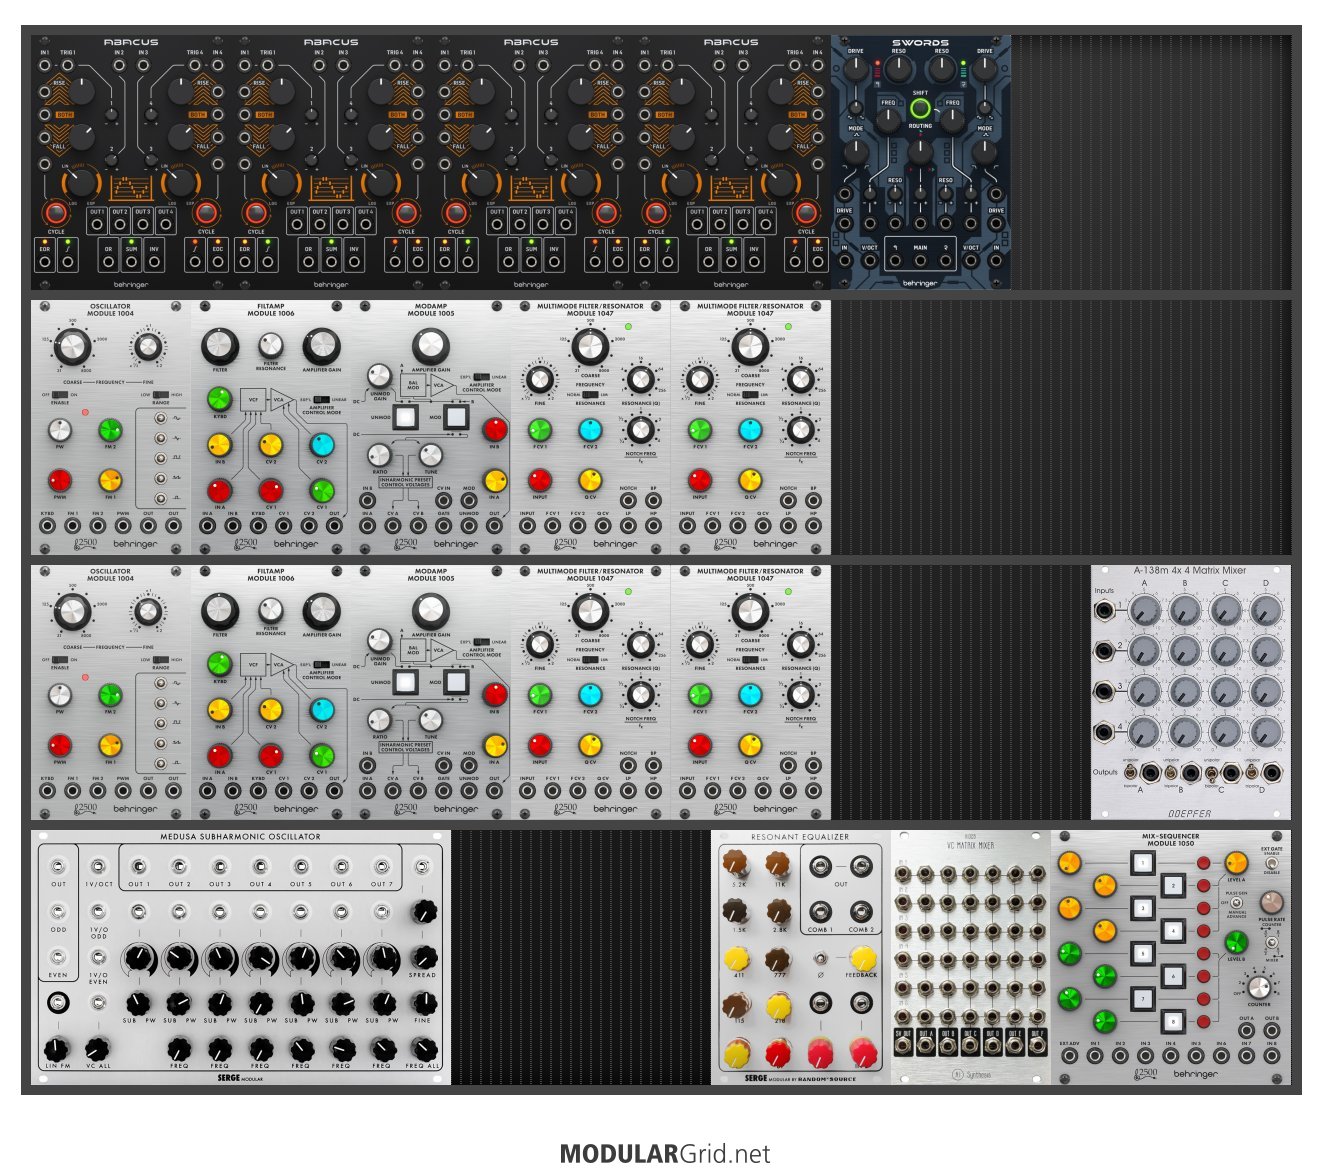Click the LEVEL B knob on Mix-Sequencer

pyautogui.click(x=1236, y=942)
